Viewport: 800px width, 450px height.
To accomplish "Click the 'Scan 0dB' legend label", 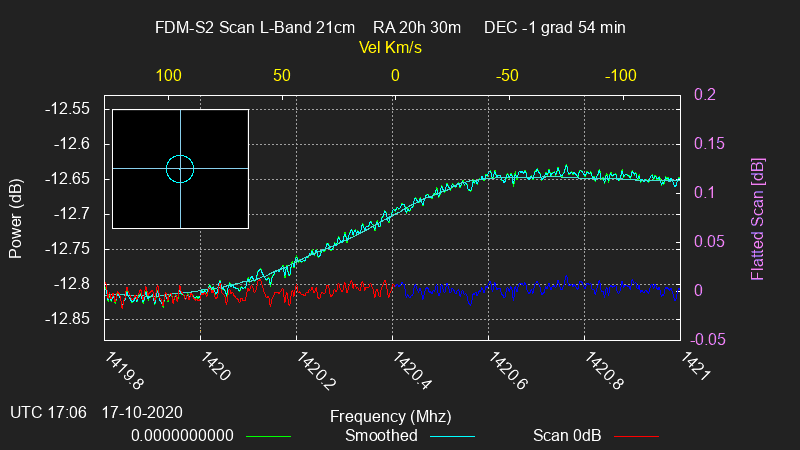I will pyautogui.click(x=567, y=436).
